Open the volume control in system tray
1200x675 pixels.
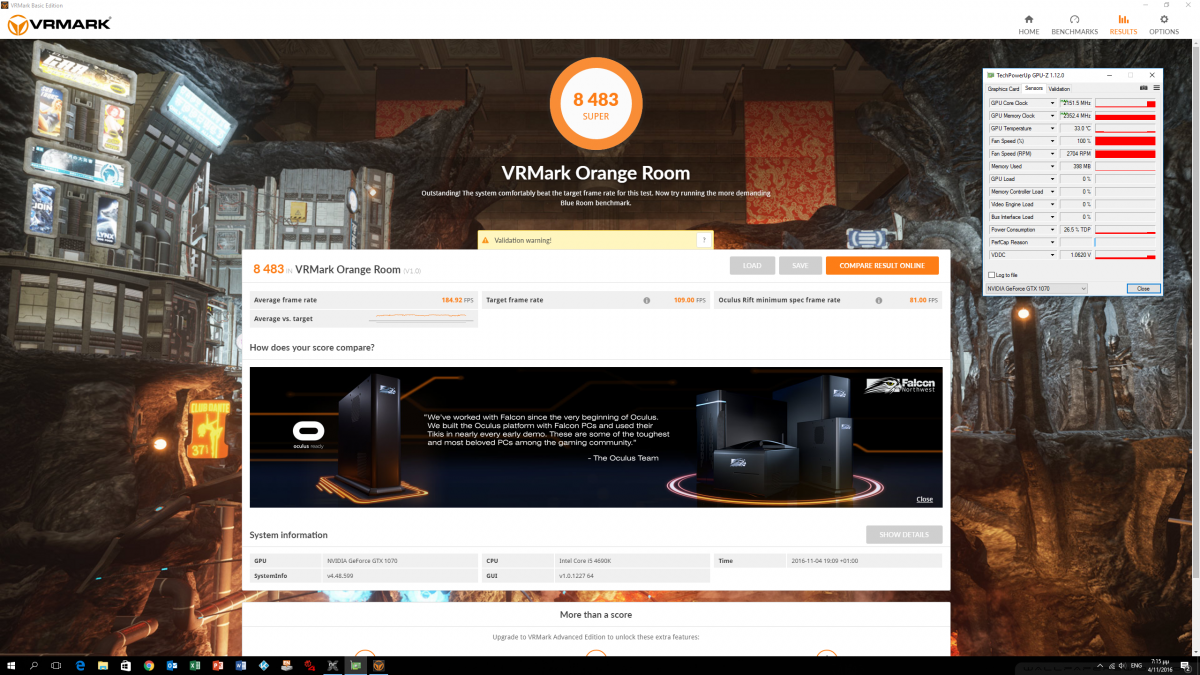pyautogui.click(x=1120, y=665)
